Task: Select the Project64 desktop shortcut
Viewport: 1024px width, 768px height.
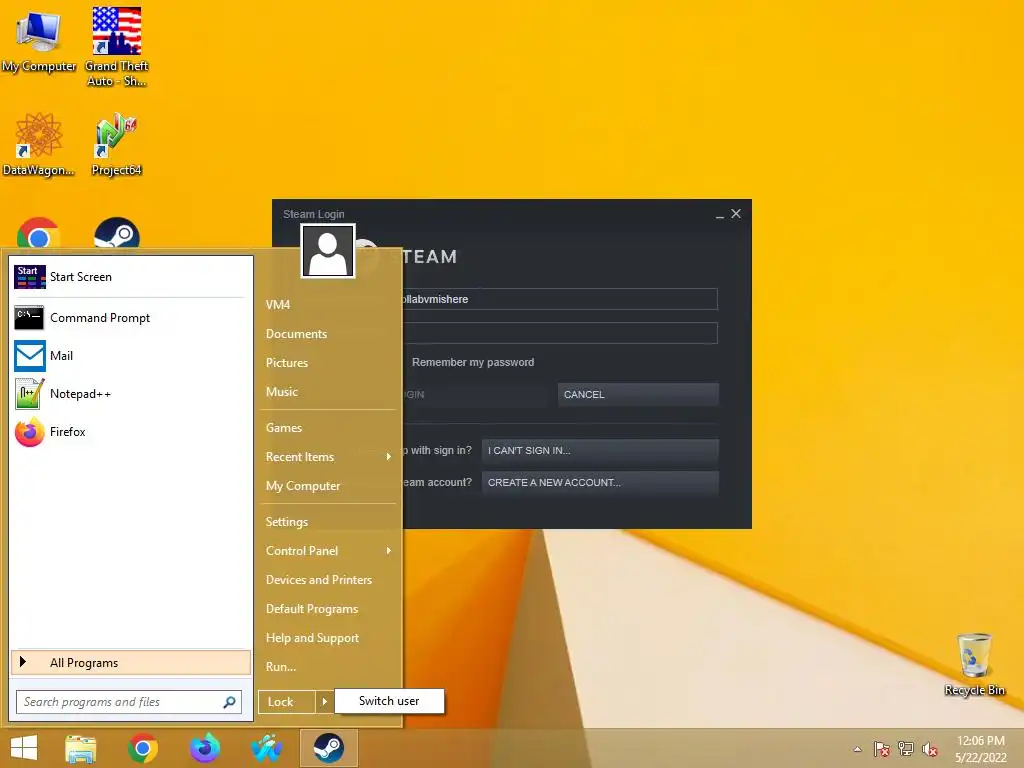Action: tap(116, 144)
